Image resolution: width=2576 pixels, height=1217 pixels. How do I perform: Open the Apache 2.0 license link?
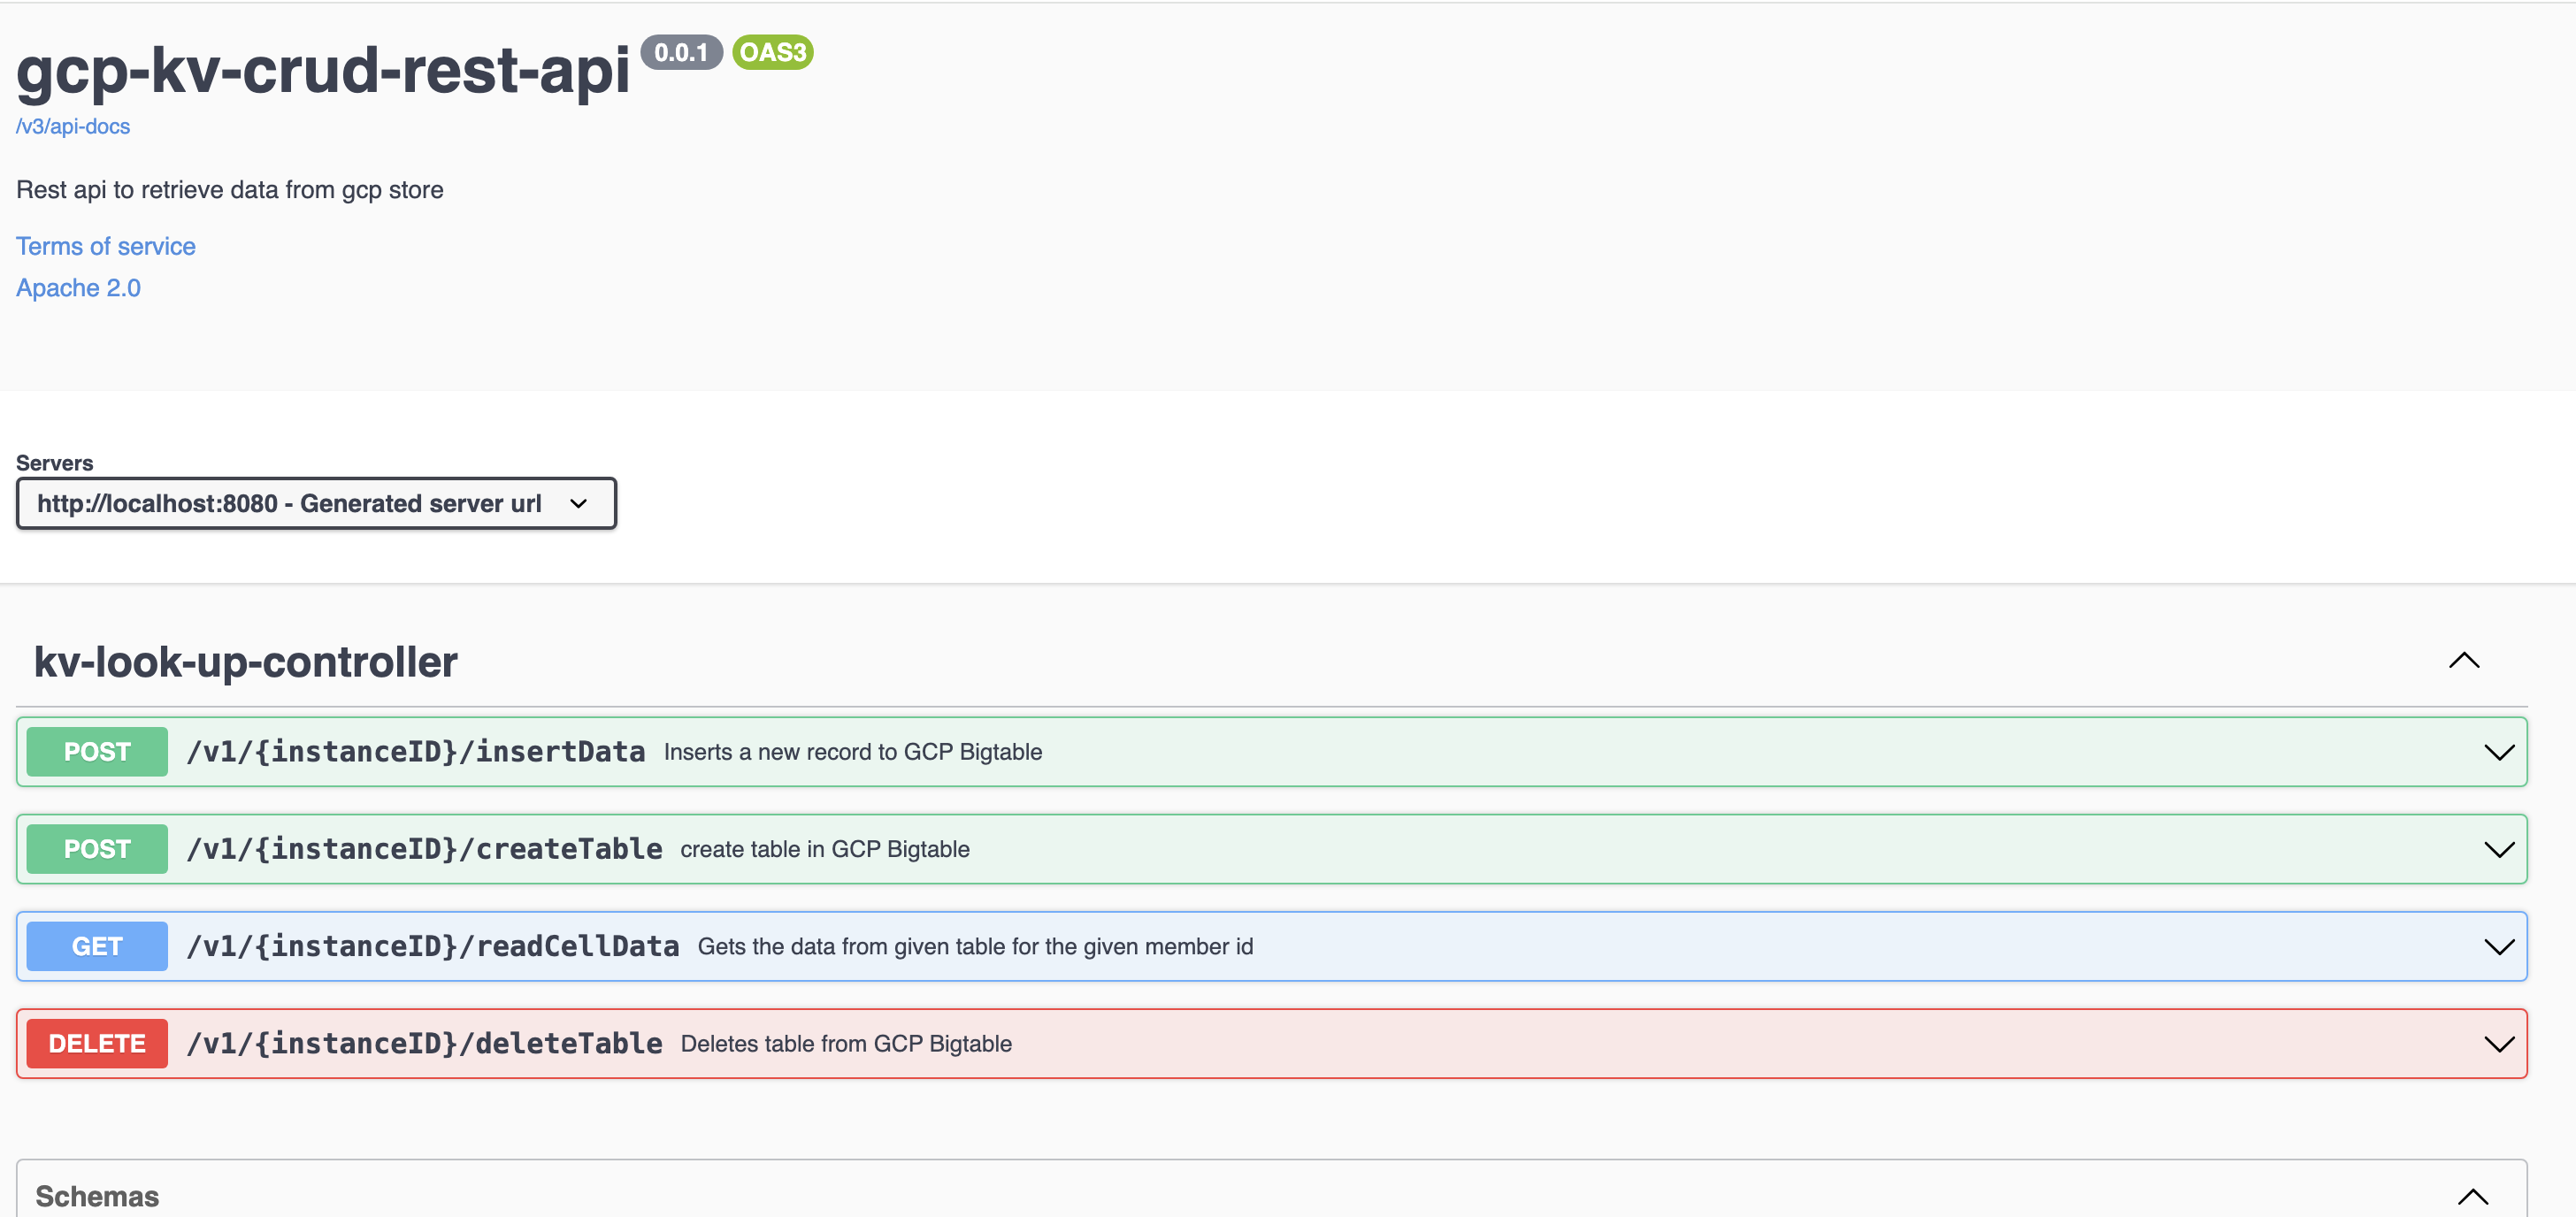pyautogui.click(x=78, y=288)
